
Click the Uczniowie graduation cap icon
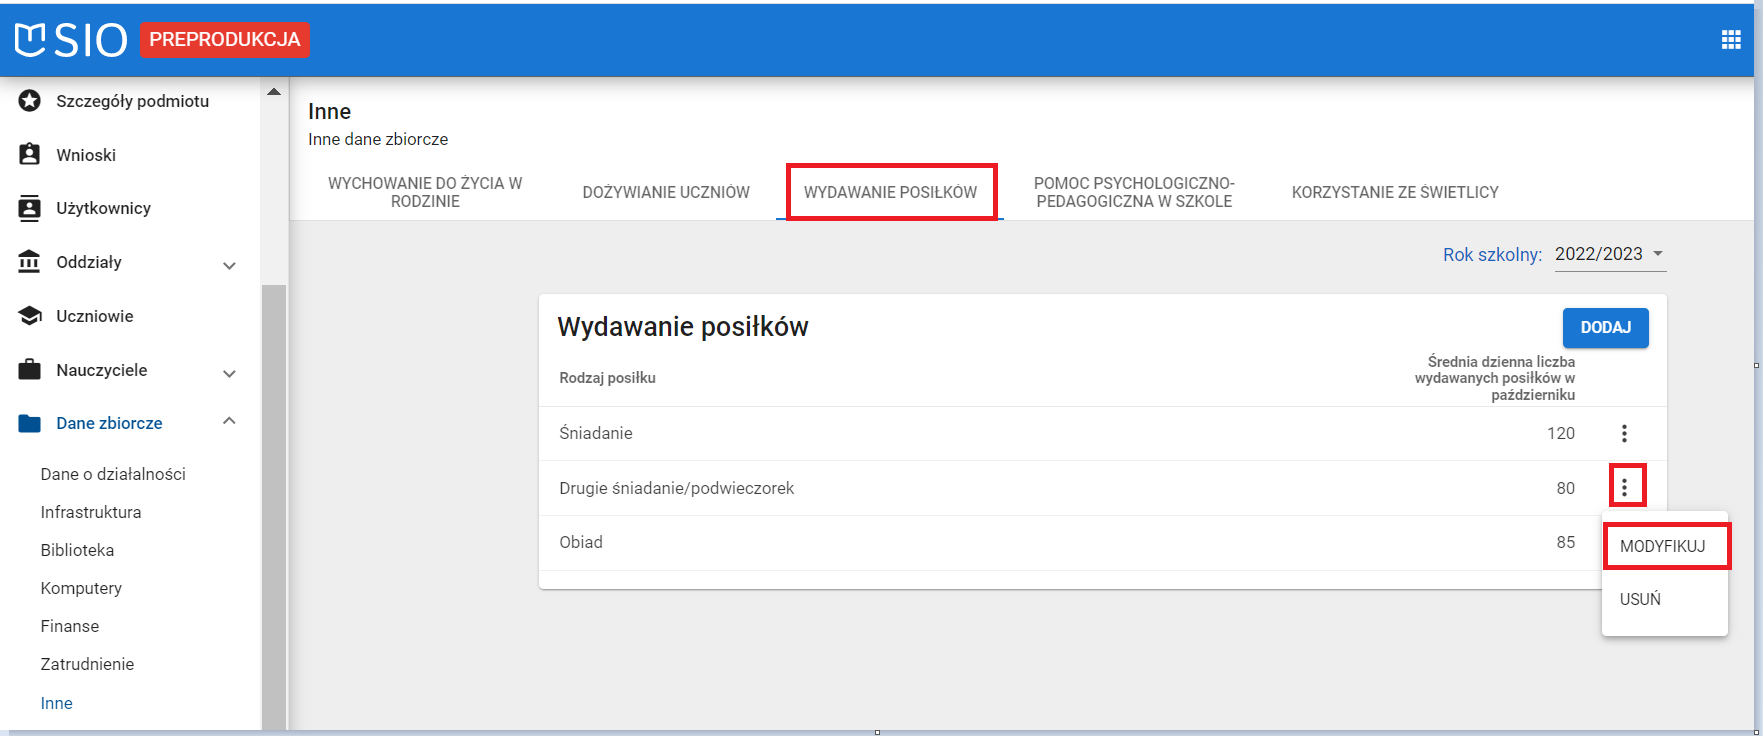click(x=30, y=316)
